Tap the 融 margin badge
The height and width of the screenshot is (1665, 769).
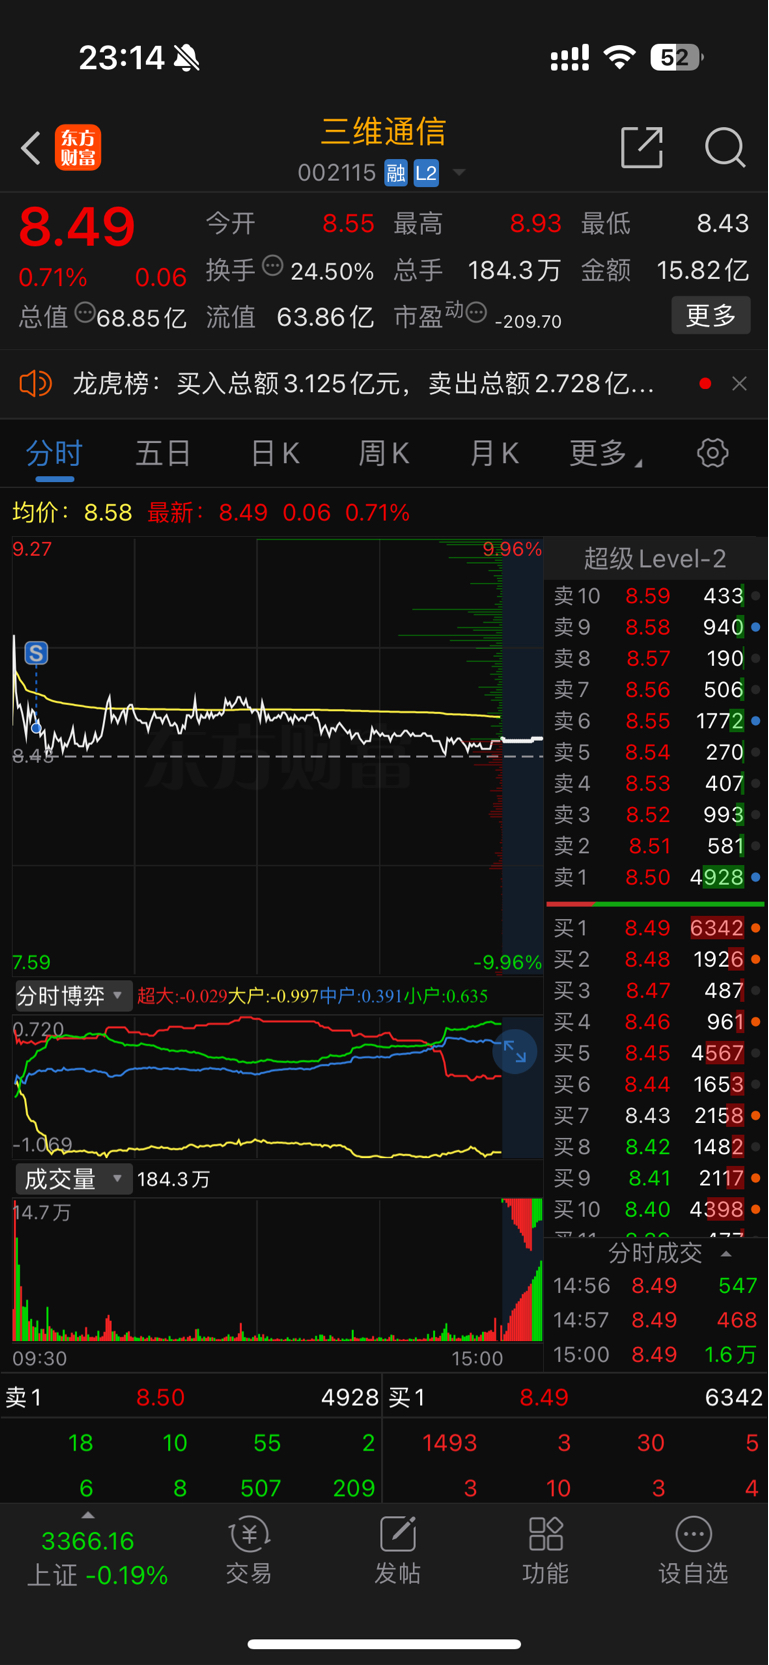(396, 173)
